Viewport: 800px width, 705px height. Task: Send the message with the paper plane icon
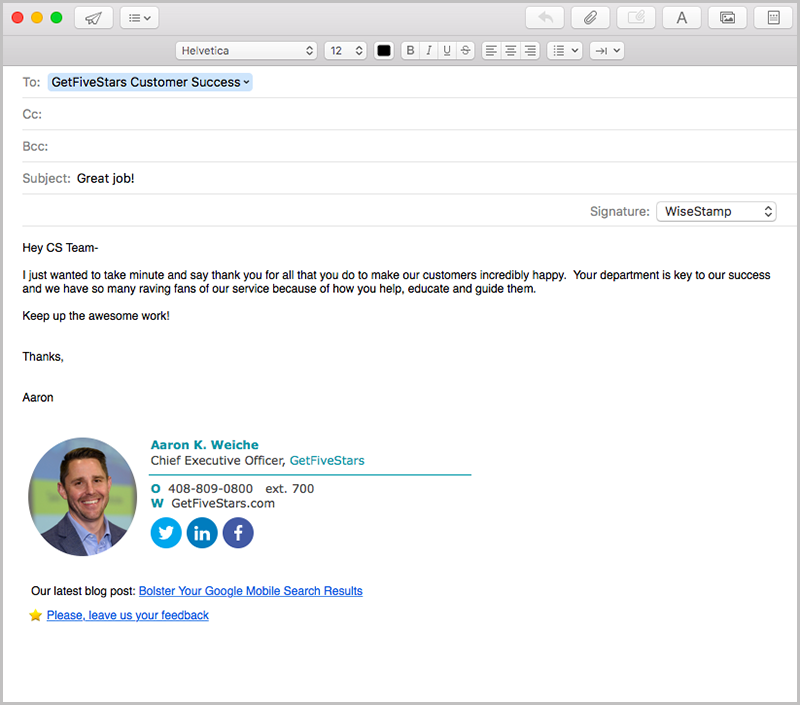point(93,18)
